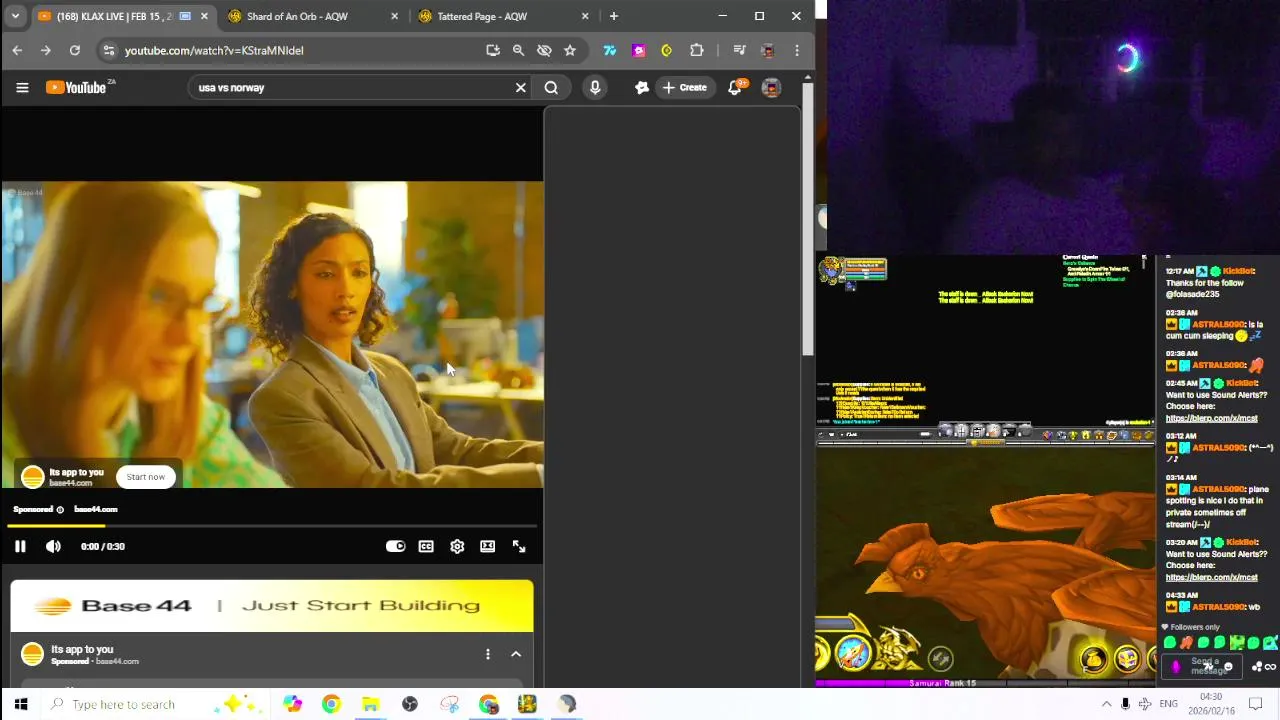Screen dimensions: 1280x720
Task: Open the YouTube Create button
Action: tap(685, 88)
